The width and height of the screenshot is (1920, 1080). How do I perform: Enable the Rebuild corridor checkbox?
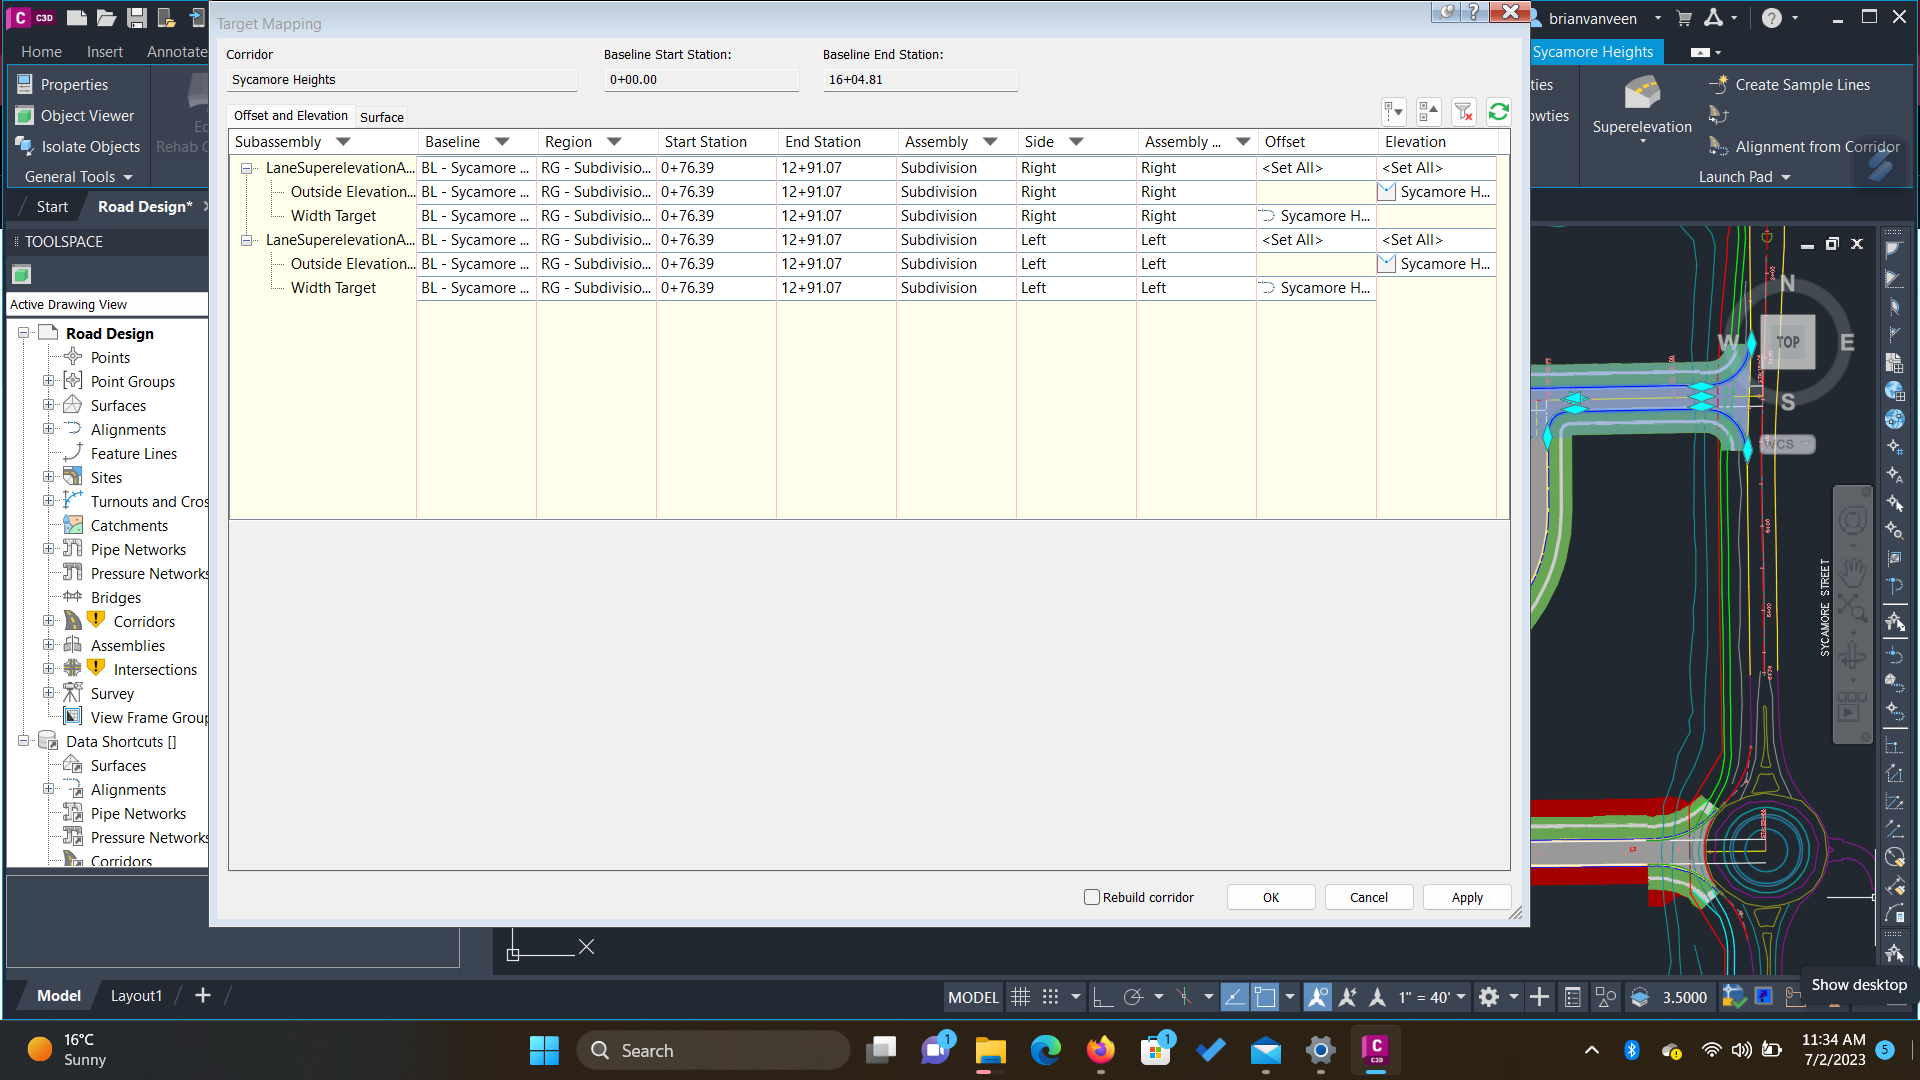point(1092,897)
